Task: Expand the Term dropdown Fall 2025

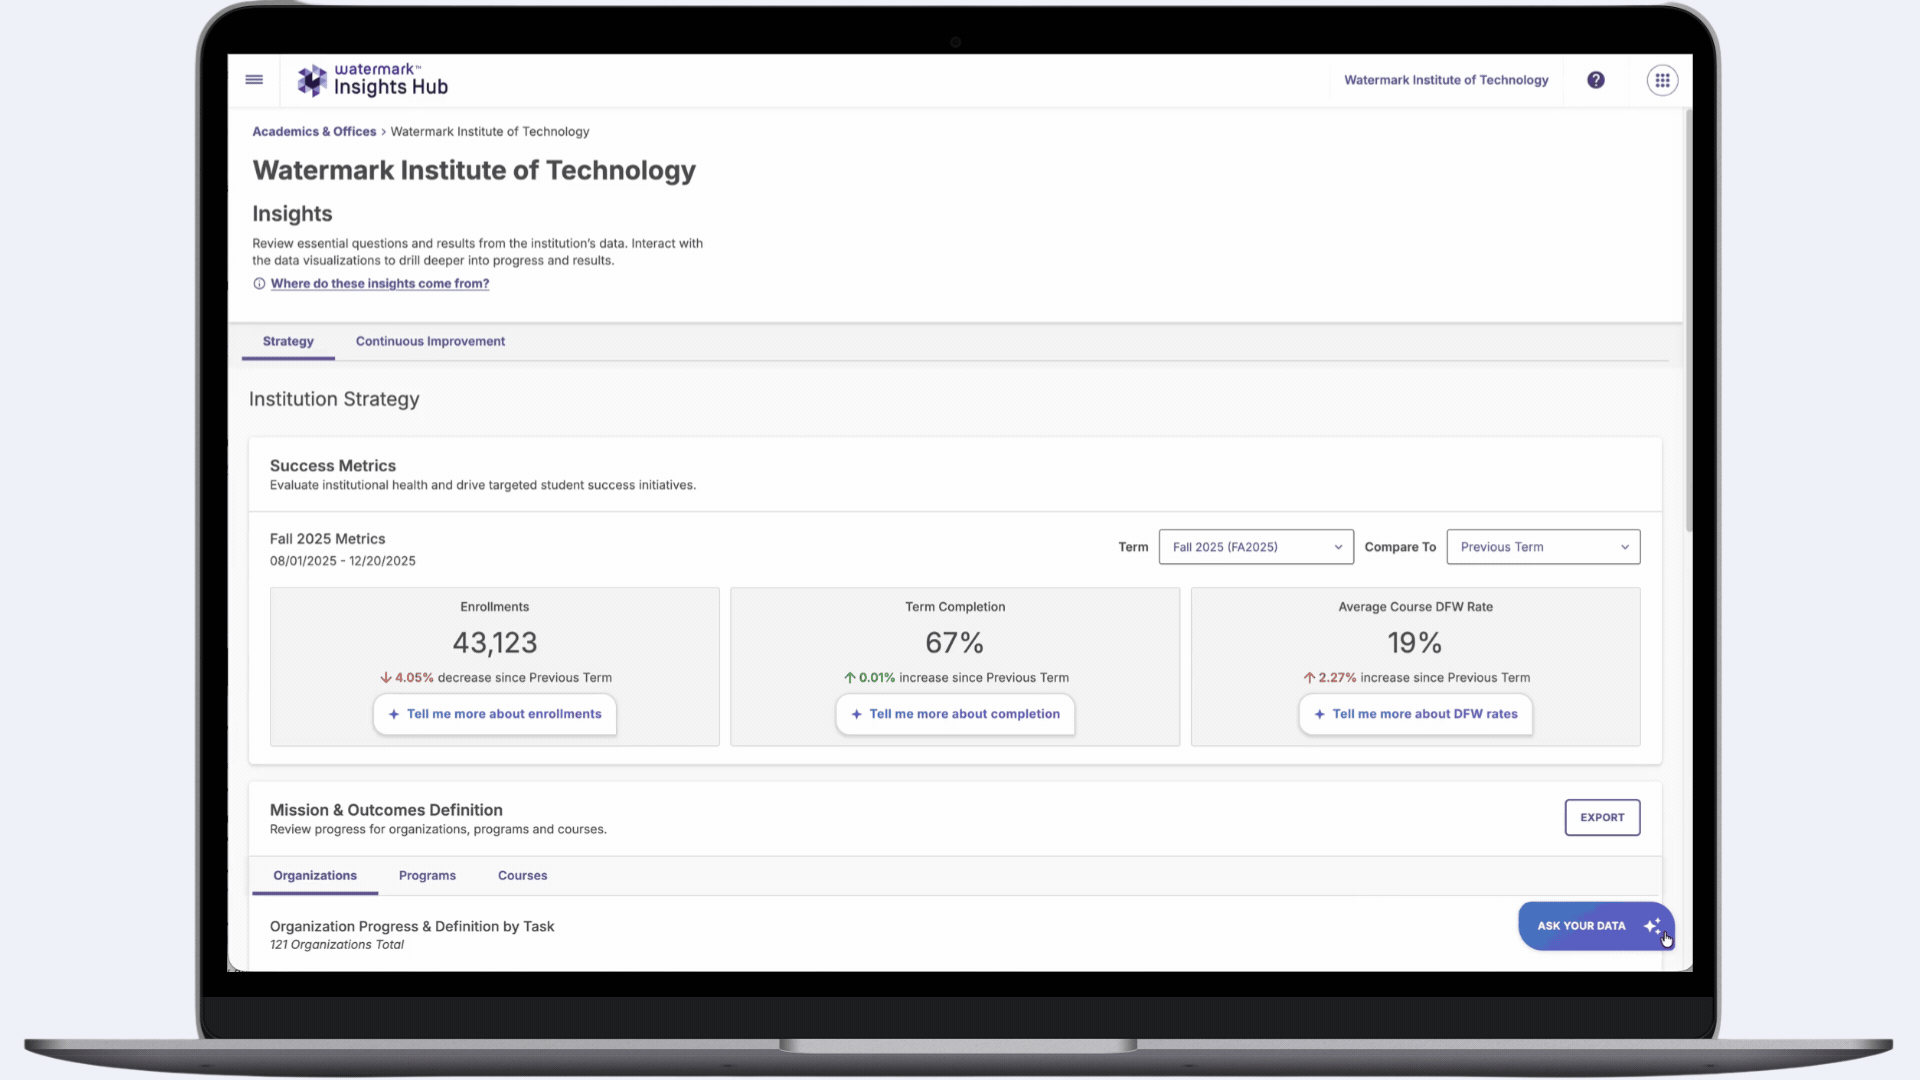Action: (x=1256, y=547)
